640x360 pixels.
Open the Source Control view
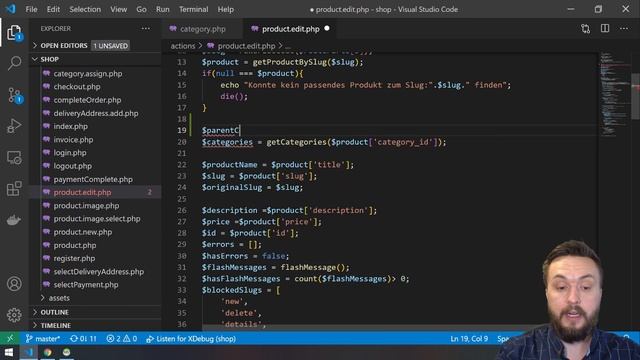pyautogui.click(x=15, y=95)
